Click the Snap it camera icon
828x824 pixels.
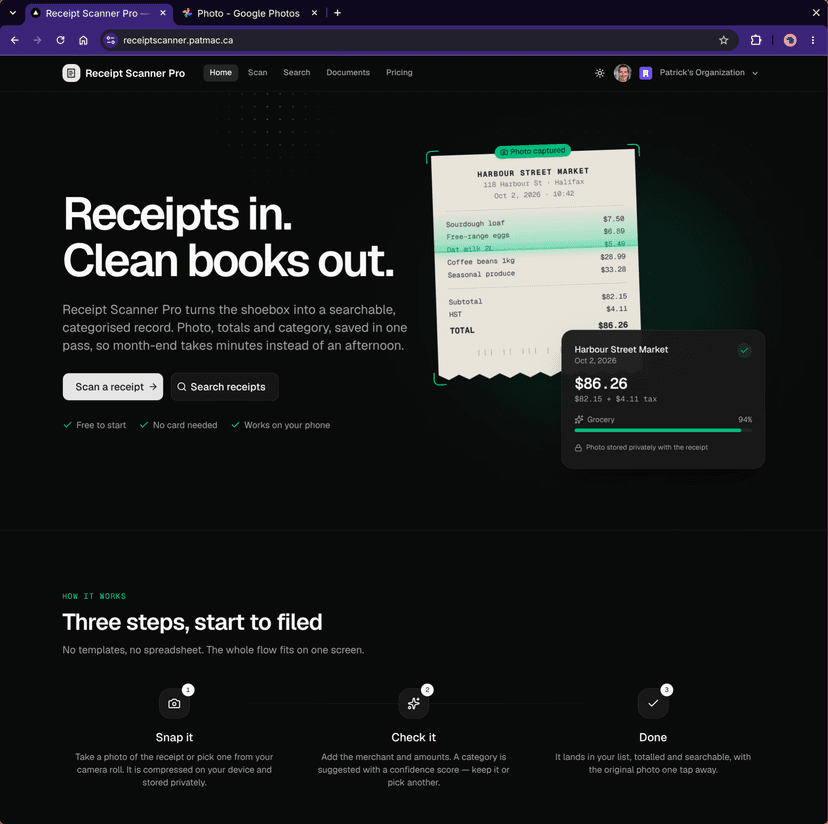tap(174, 703)
